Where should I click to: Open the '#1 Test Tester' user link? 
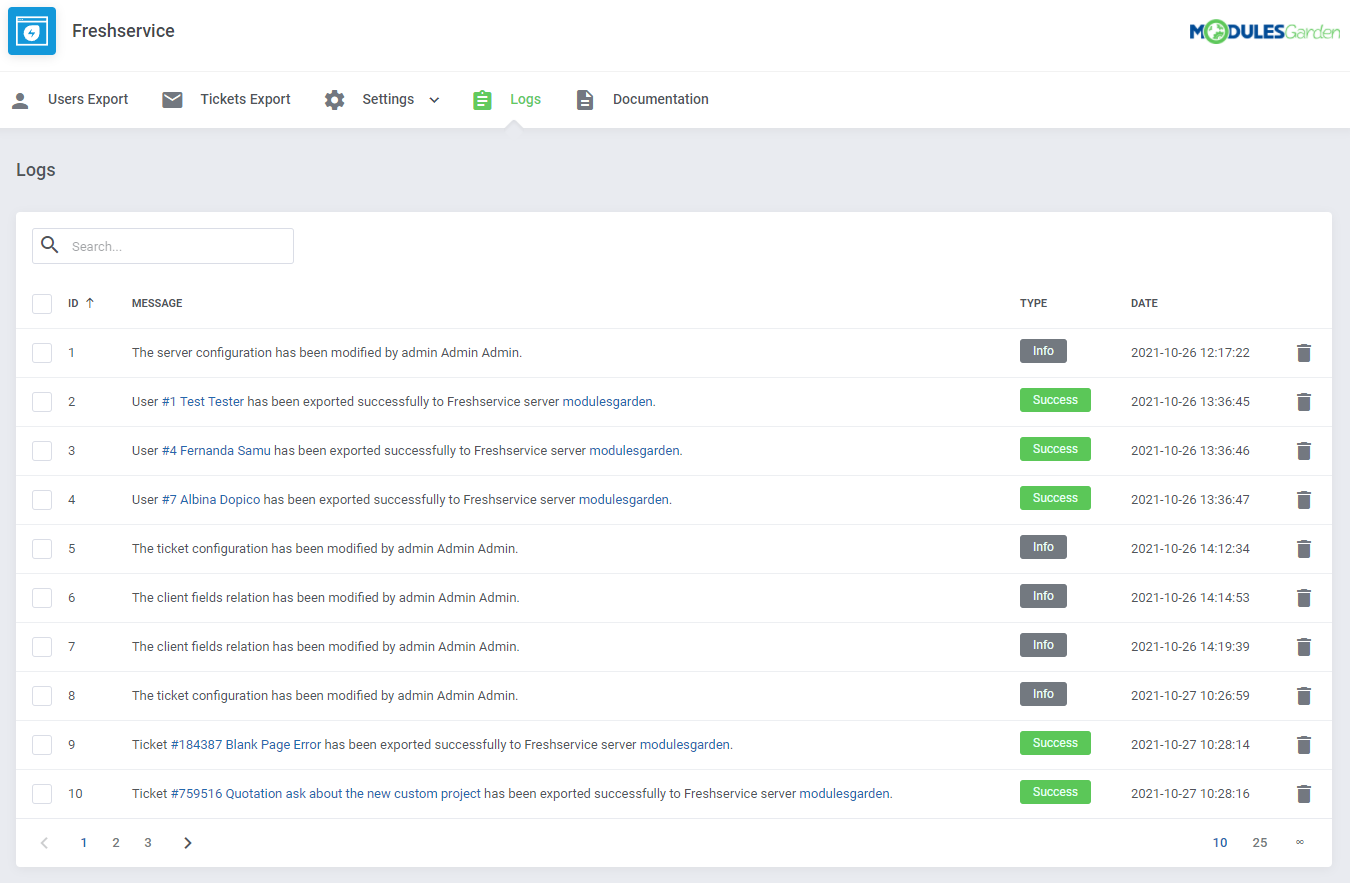pos(203,402)
